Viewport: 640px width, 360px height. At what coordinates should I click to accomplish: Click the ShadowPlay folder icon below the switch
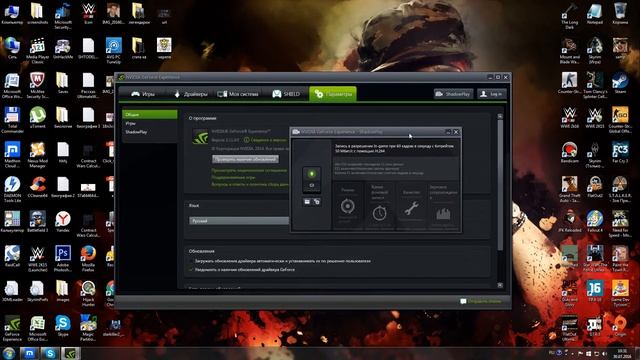pos(307,202)
